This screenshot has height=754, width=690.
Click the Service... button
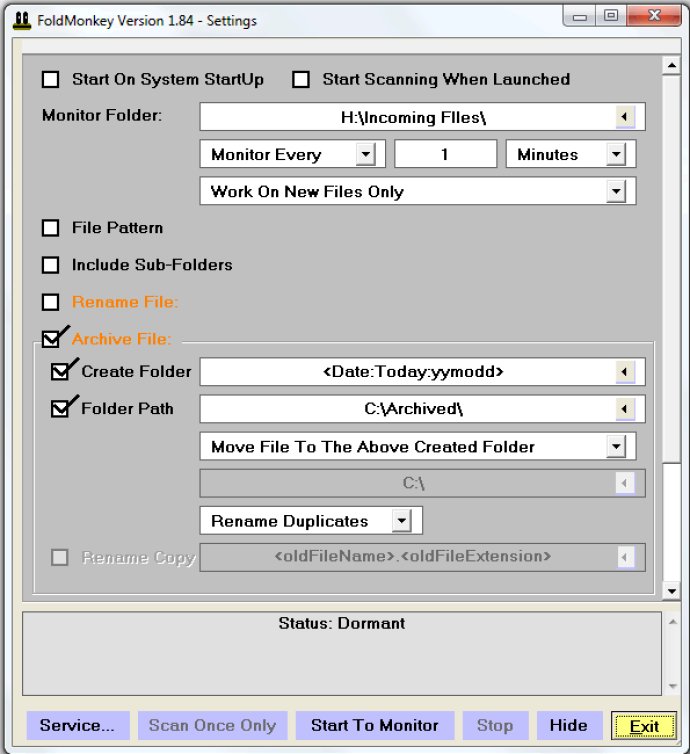point(78,726)
